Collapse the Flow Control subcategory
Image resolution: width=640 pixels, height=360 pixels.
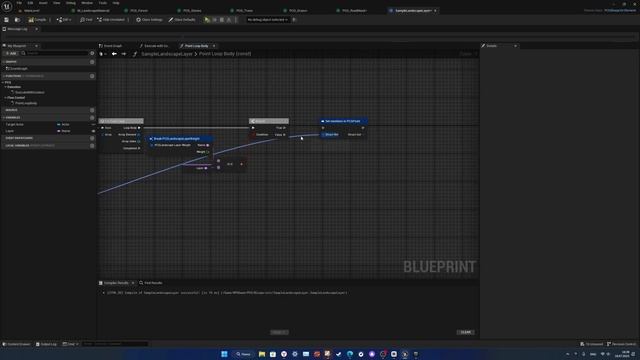coord(5,98)
